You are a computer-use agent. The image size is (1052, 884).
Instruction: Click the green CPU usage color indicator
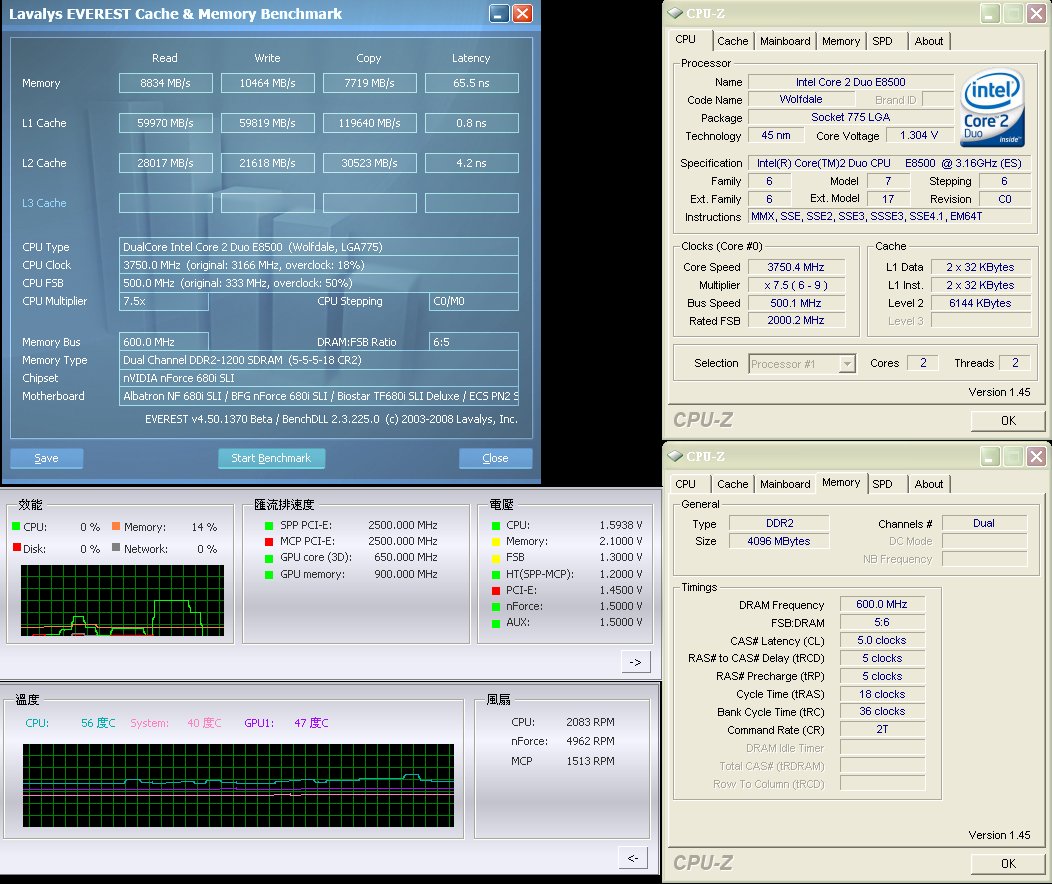coord(16,527)
